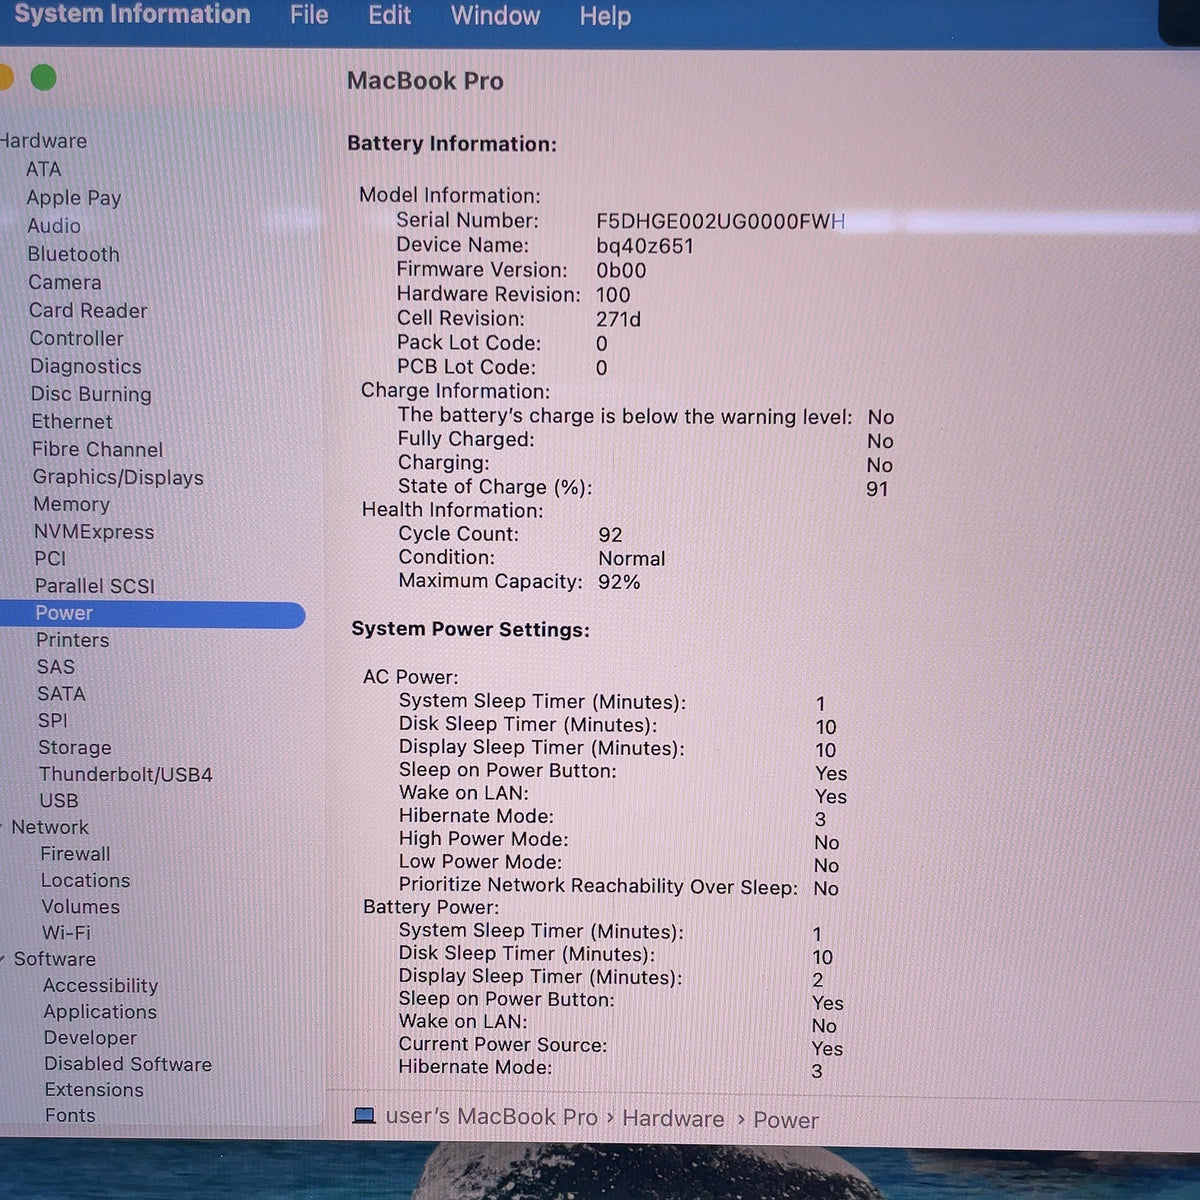Select Graphics/Displays in the sidebar
The image size is (1200, 1200).
pyautogui.click(x=118, y=477)
